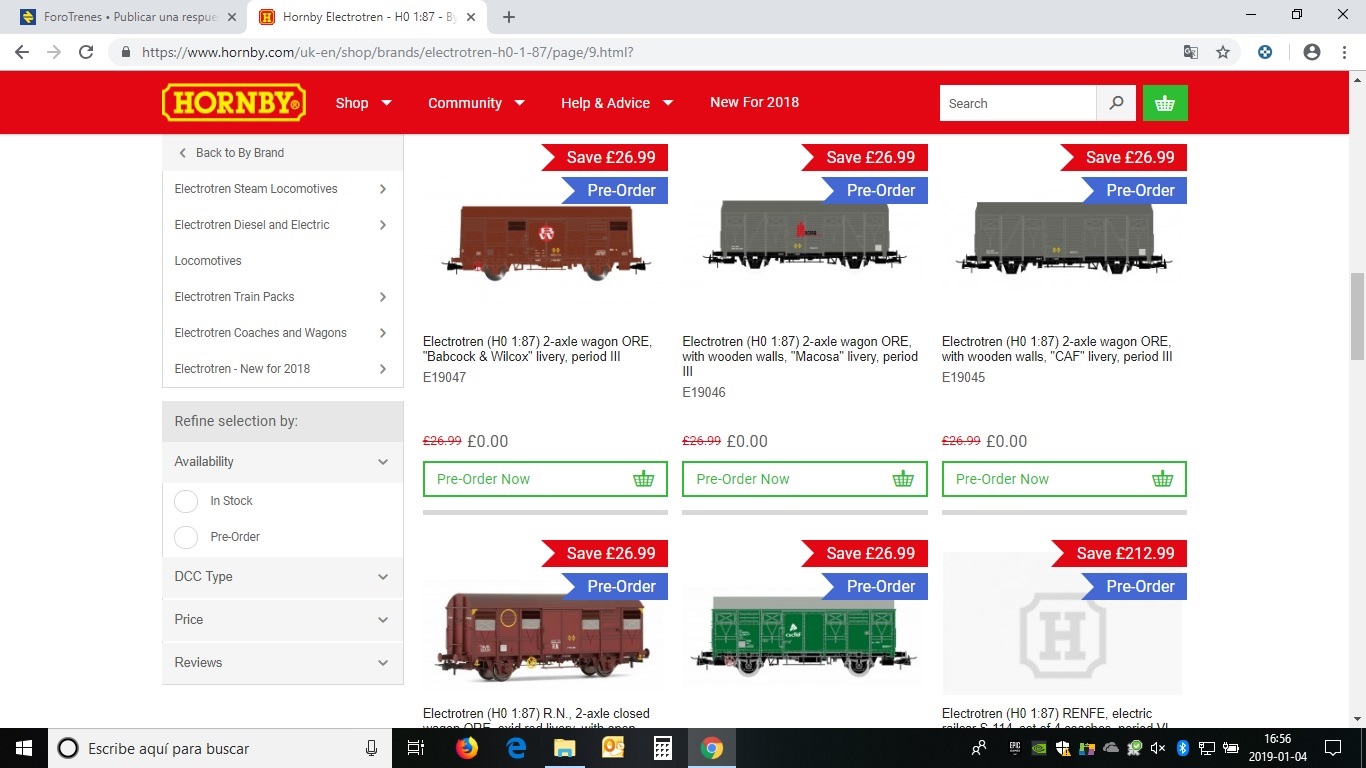Click the Bluetooth tray icon
This screenshot has height=768, width=1366.
click(x=1181, y=748)
